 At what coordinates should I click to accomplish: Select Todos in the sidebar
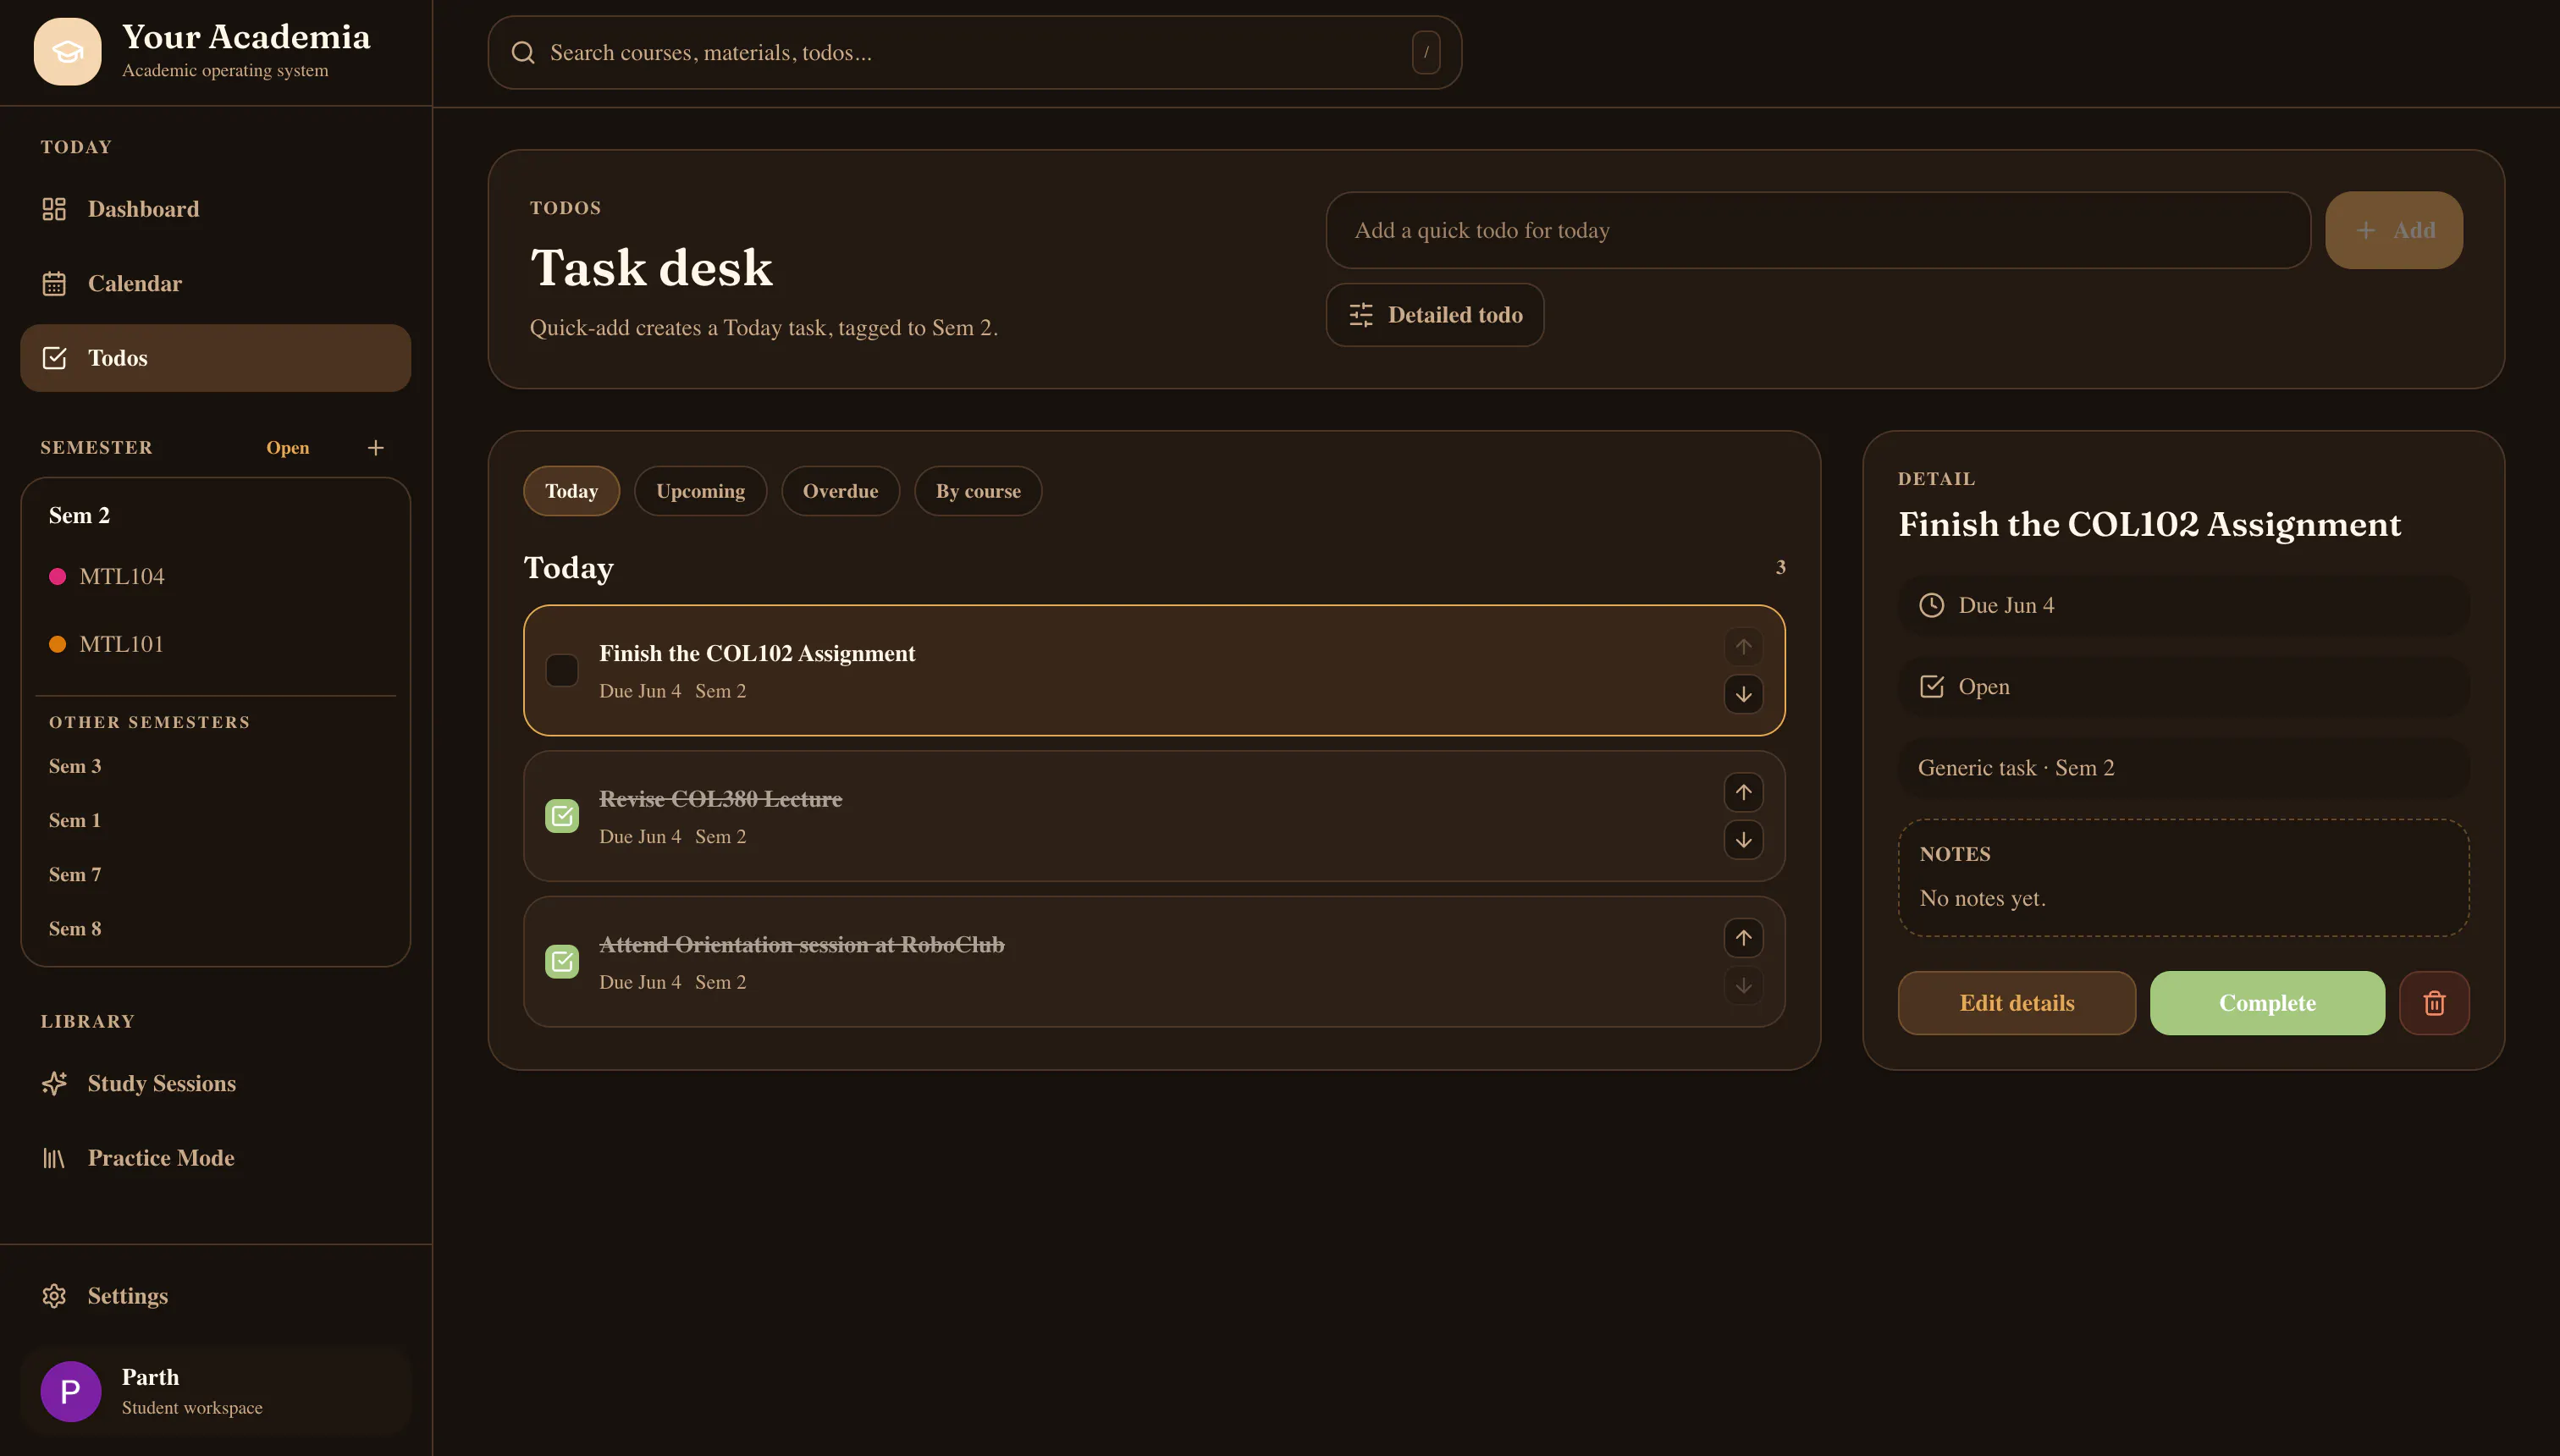tap(215, 358)
